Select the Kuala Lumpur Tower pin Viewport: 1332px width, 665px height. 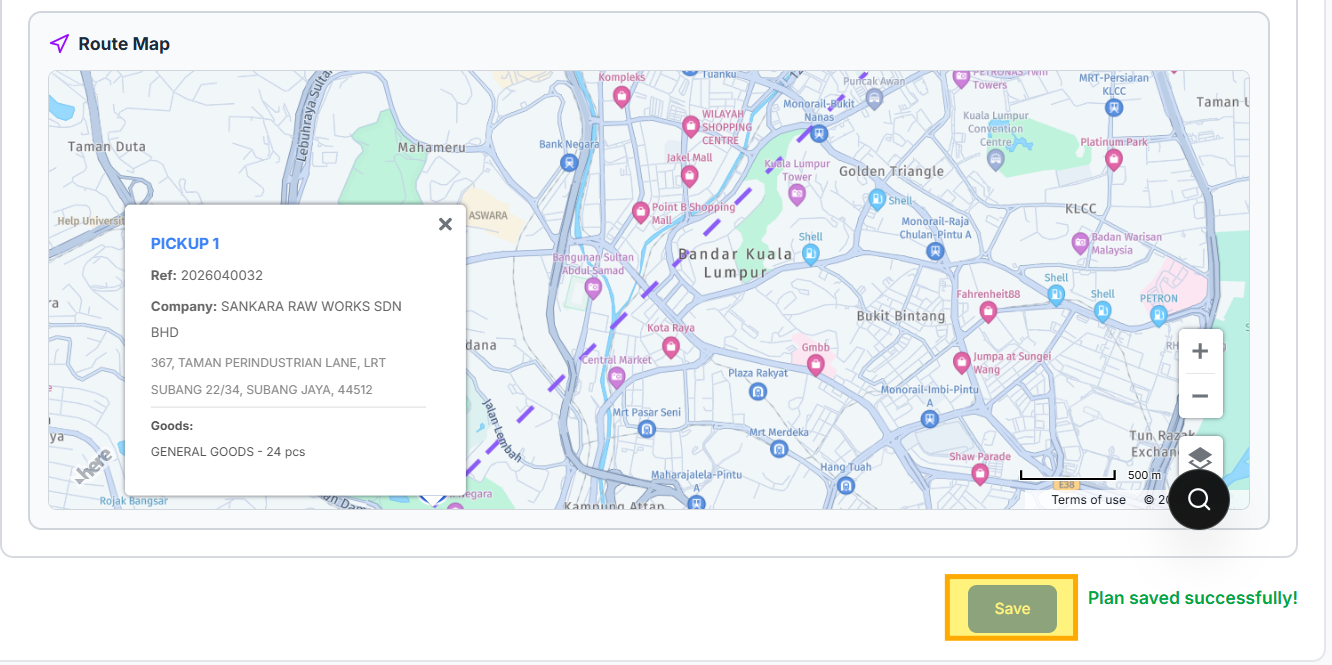pos(797,195)
